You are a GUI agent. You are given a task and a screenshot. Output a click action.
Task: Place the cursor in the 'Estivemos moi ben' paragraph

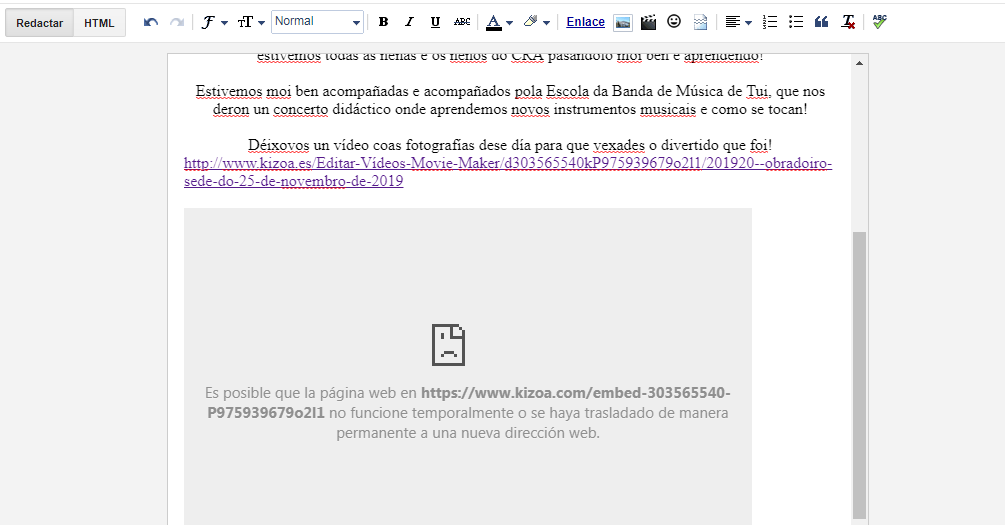[510, 100]
